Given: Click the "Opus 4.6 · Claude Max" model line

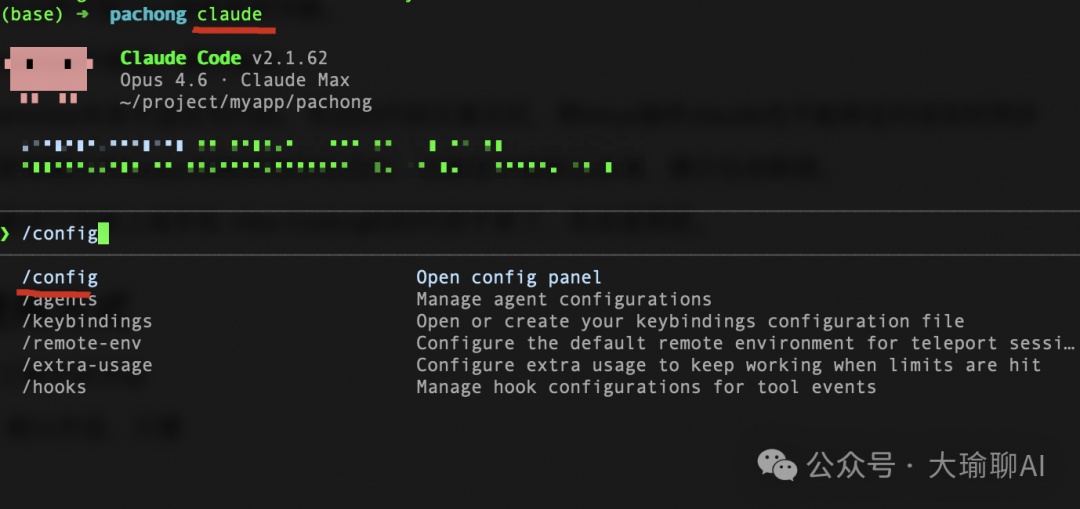Looking at the screenshot, I should pos(235,80).
